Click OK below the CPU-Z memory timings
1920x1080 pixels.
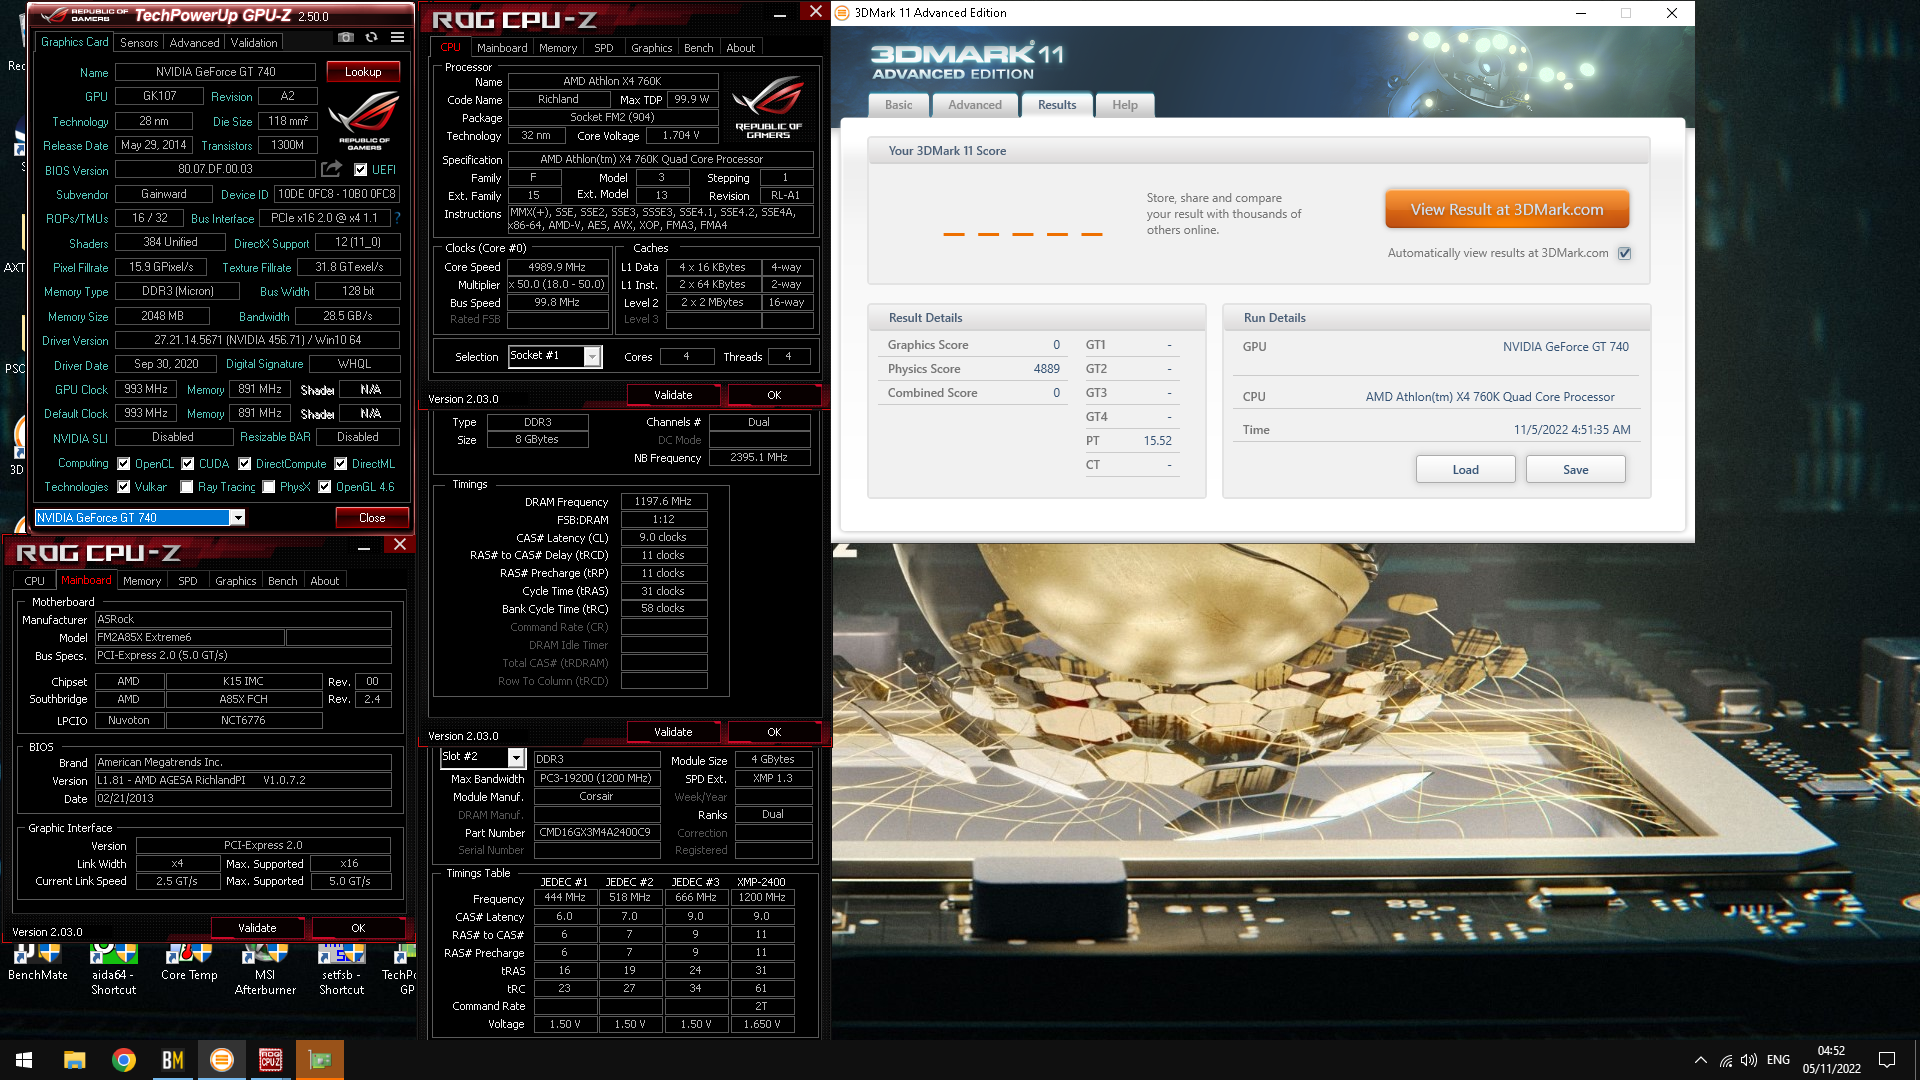[x=774, y=732]
